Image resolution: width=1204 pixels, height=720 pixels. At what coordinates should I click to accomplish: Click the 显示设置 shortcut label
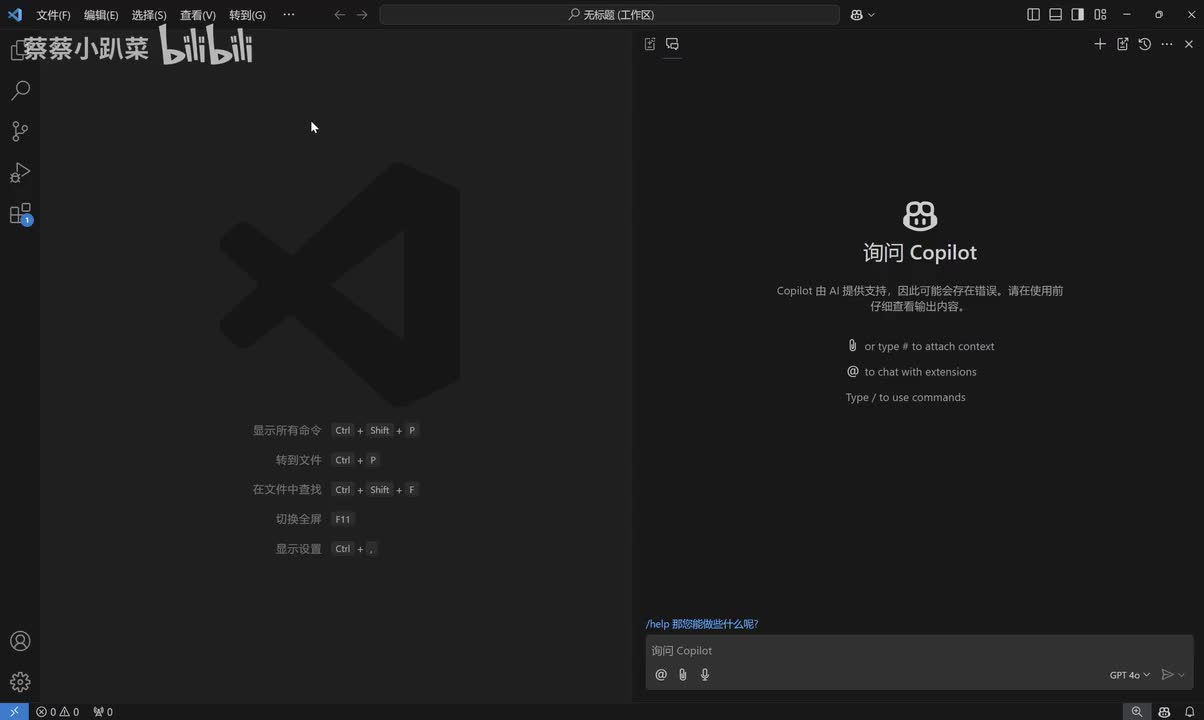coord(299,549)
